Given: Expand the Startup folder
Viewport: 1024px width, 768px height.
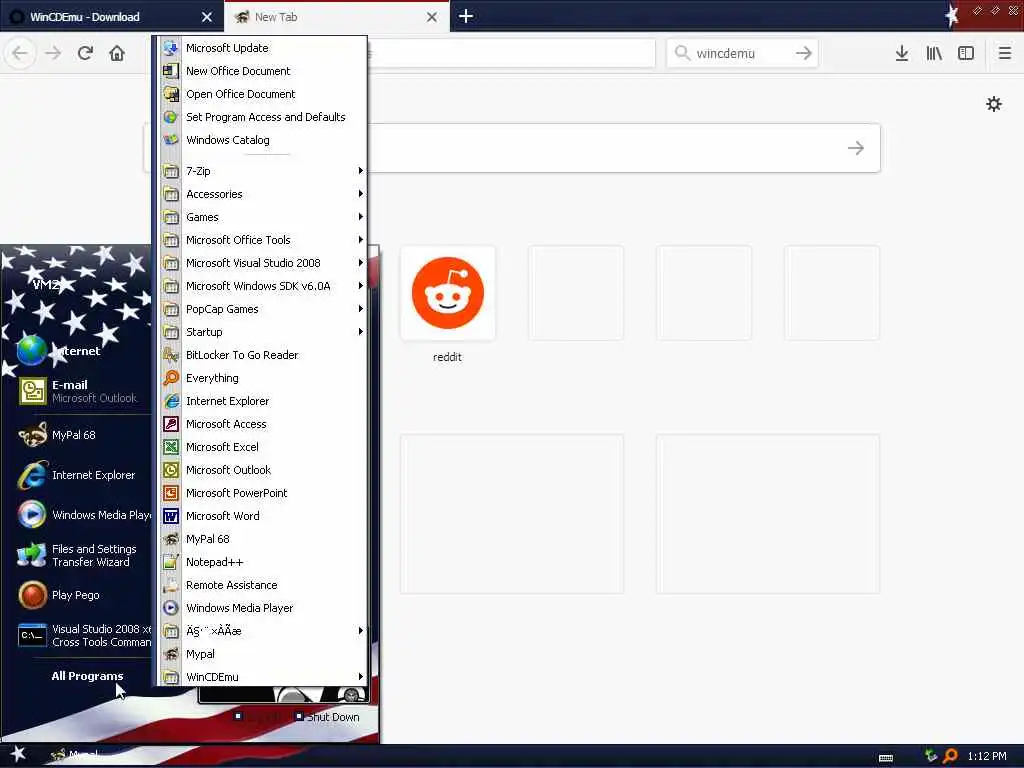Looking at the screenshot, I should (x=263, y=332).
